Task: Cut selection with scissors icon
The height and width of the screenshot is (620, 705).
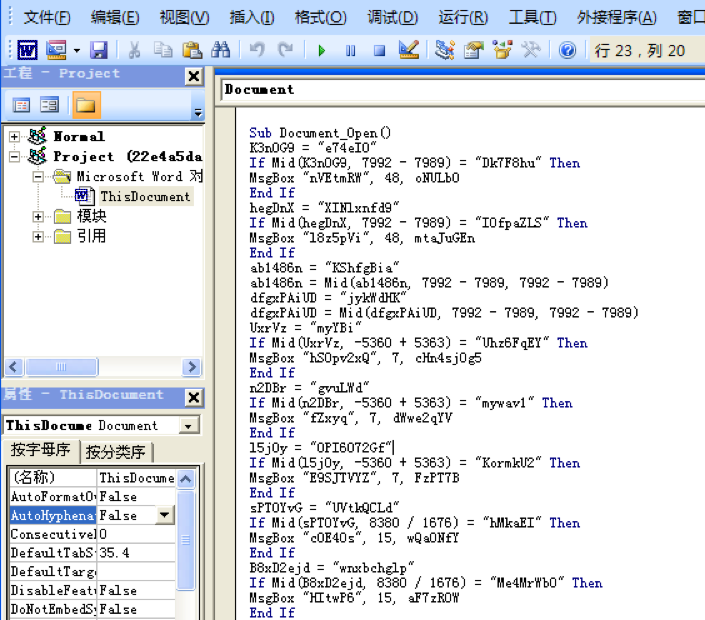Action: 134,50
